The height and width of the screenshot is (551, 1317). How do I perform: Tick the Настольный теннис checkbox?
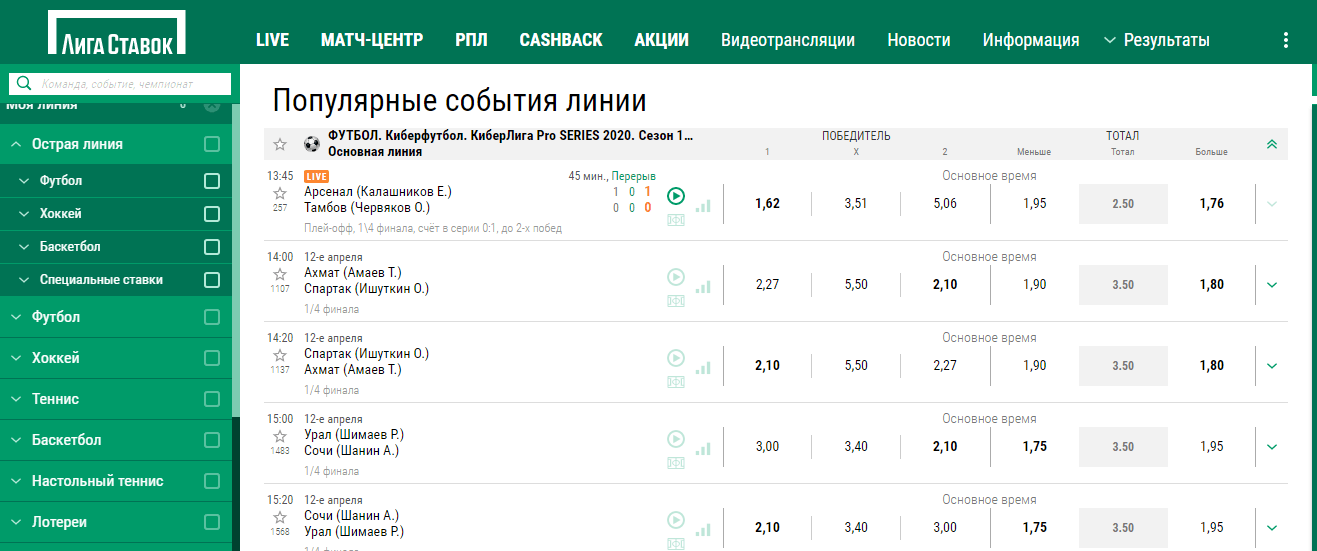[212, 481]
